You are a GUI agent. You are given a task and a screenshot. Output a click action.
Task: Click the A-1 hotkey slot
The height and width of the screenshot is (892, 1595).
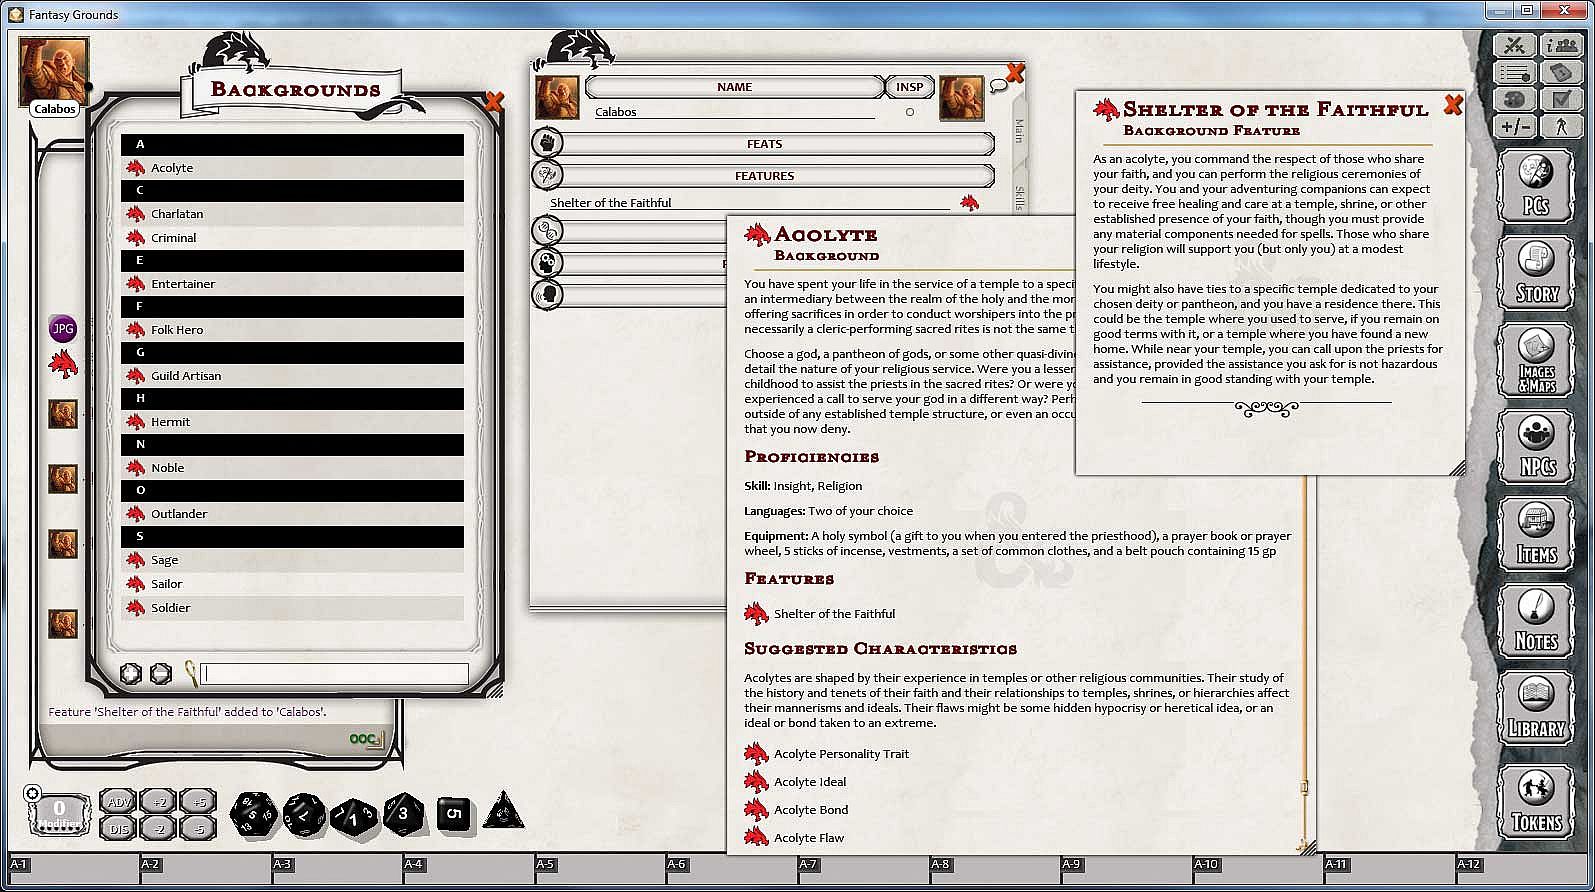coord(72,870)
